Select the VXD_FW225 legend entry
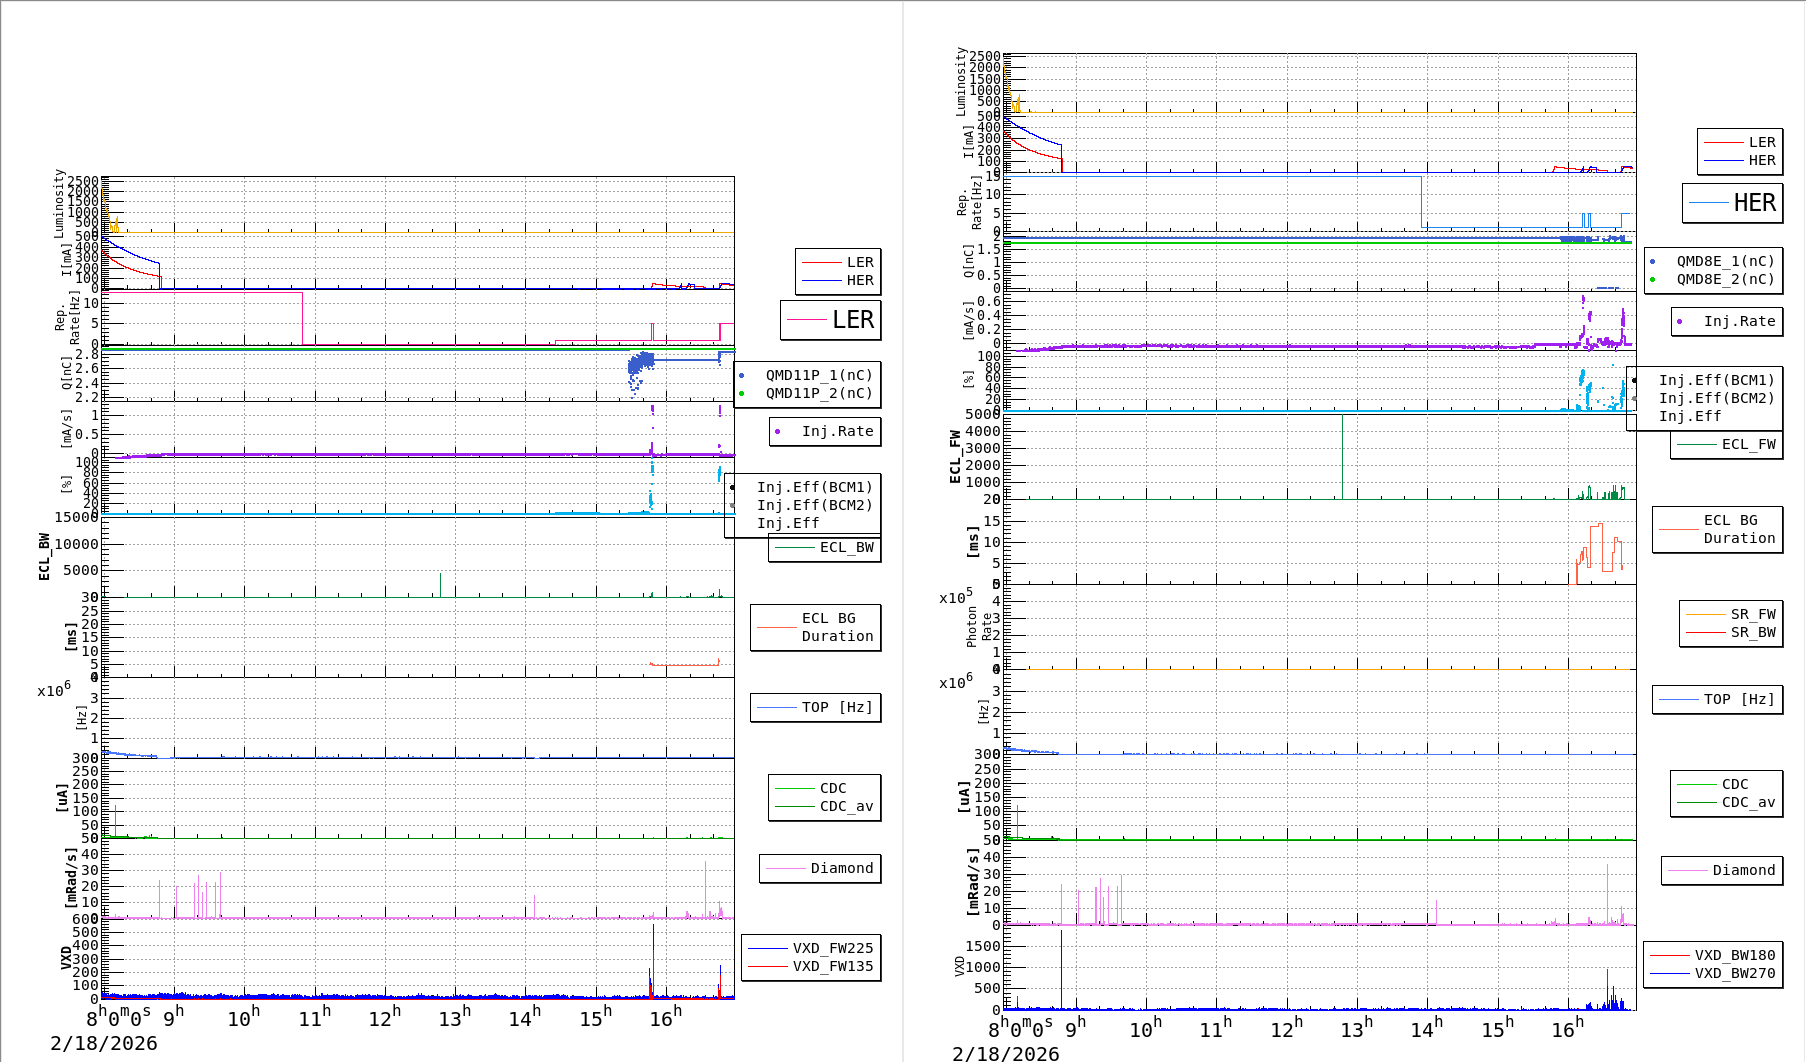The height and width of the screenshot is (1062, 1806). tap(832, 948)
